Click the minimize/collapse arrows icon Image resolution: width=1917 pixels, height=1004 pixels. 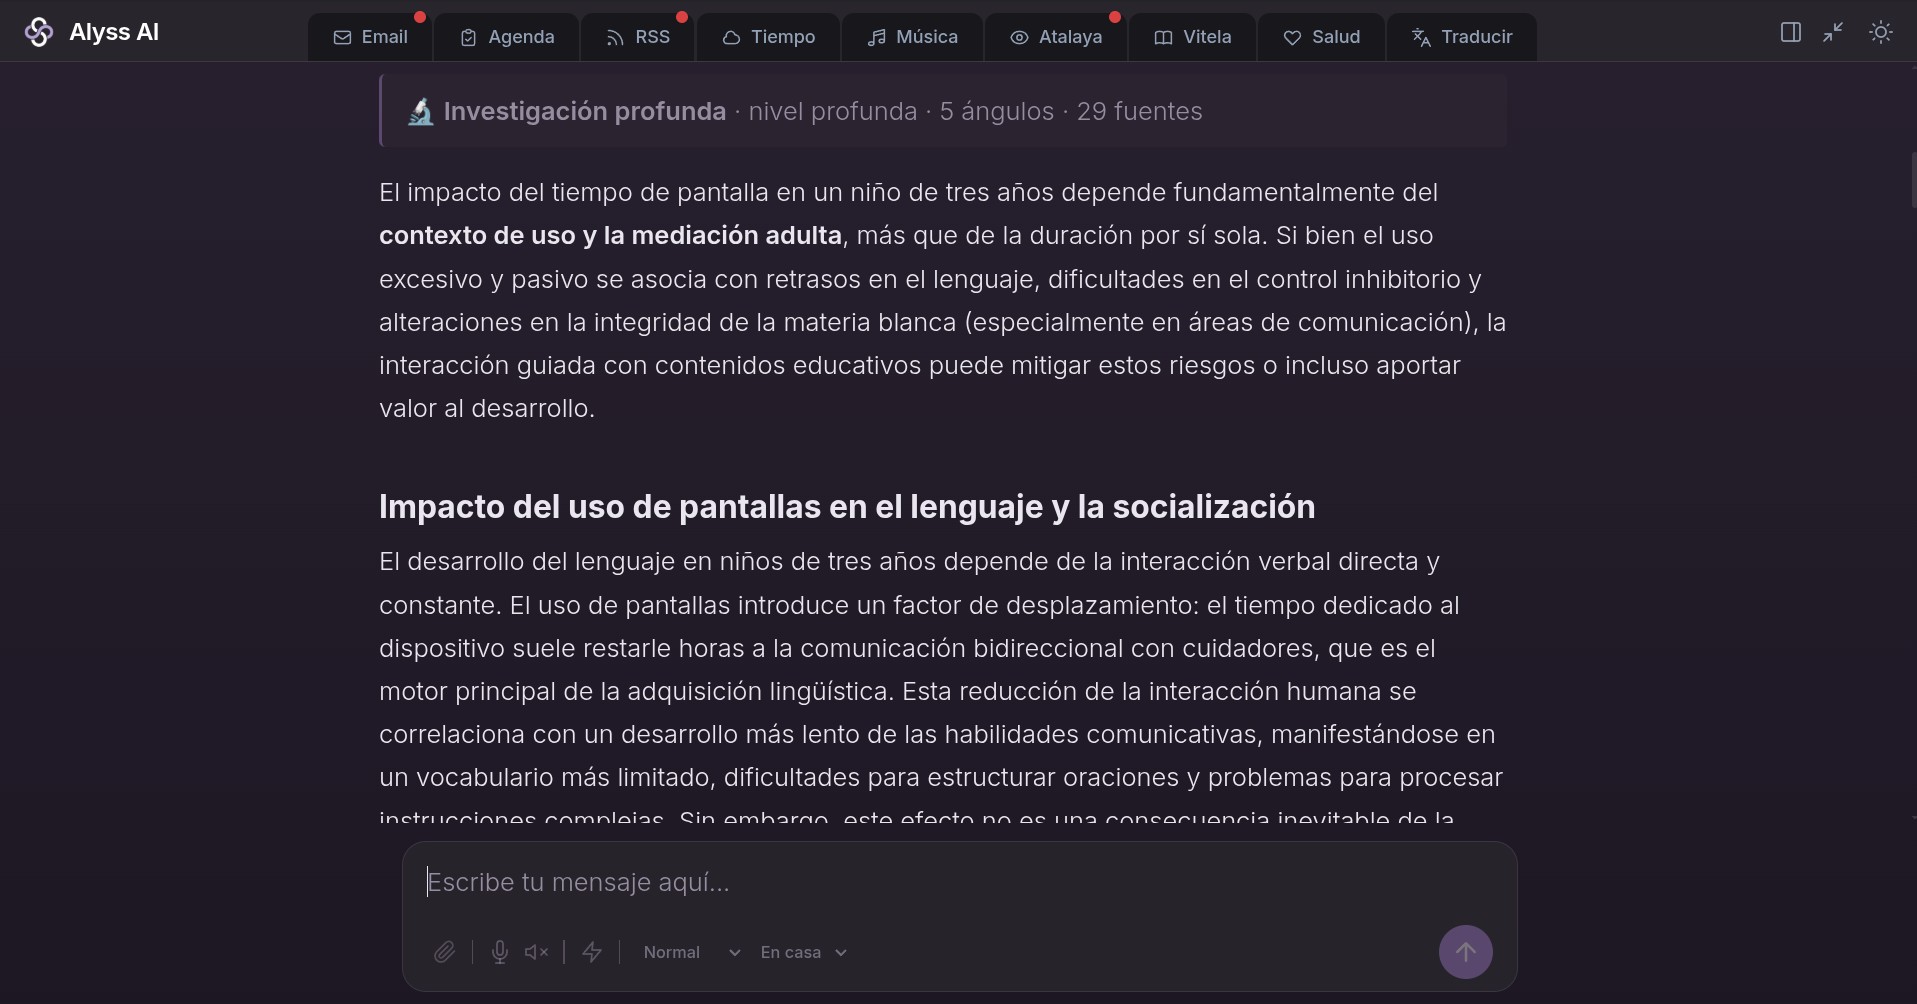(1833, 32)
